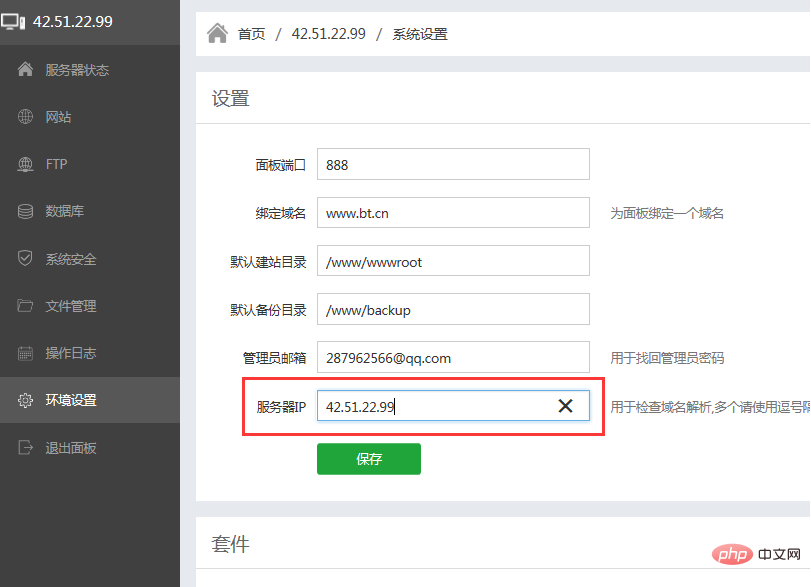The width and height of the screenshot is (811, 587).
Task: Click the hint 用于找回管理员密码
Action: pyautogui.click(x=667, y=358)
